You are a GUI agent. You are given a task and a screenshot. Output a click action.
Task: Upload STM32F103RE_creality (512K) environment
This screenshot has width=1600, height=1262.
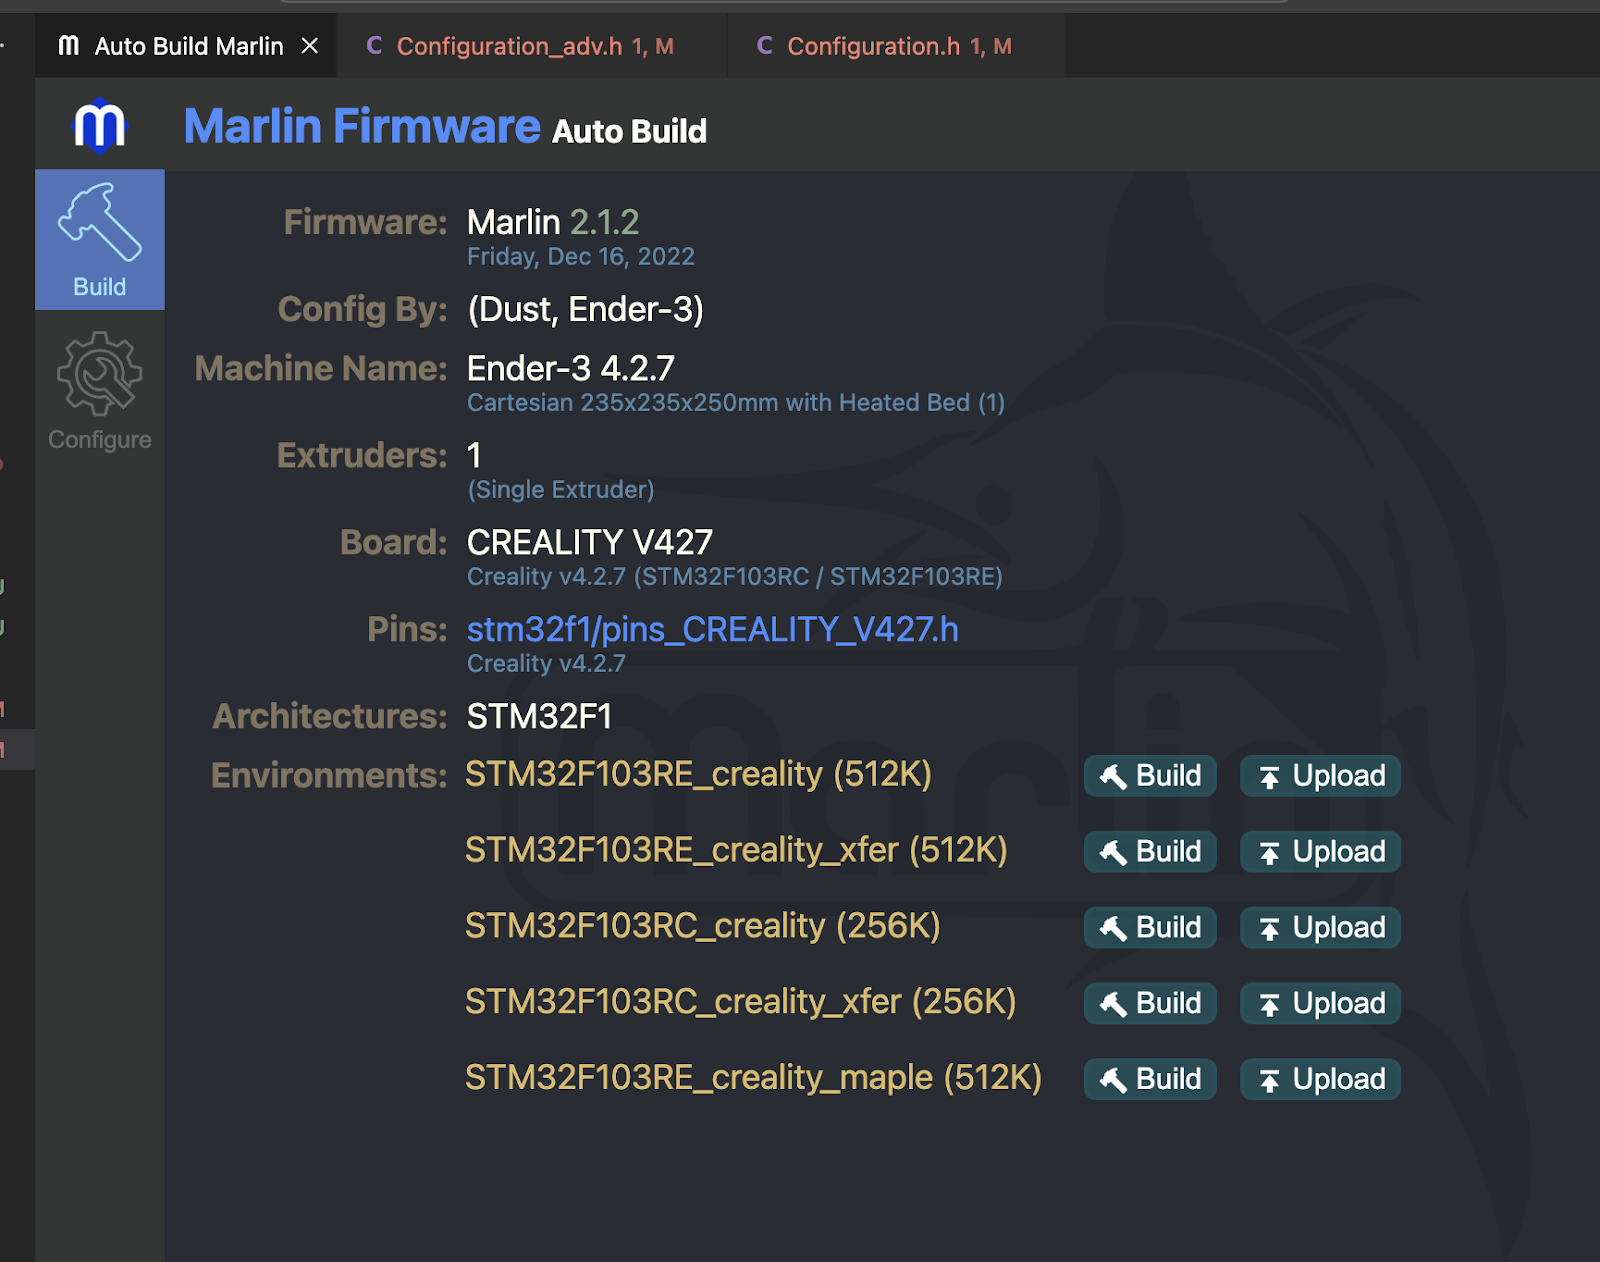click(1320, 776)
